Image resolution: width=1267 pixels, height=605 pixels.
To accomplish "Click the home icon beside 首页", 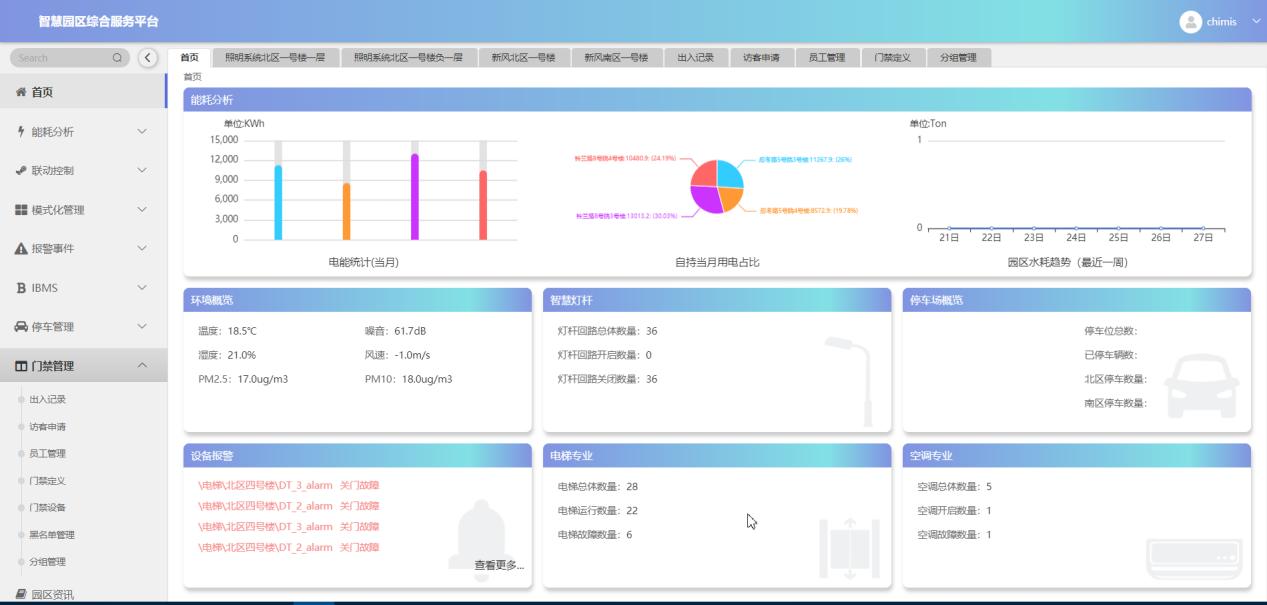I will tap(20, 92).
